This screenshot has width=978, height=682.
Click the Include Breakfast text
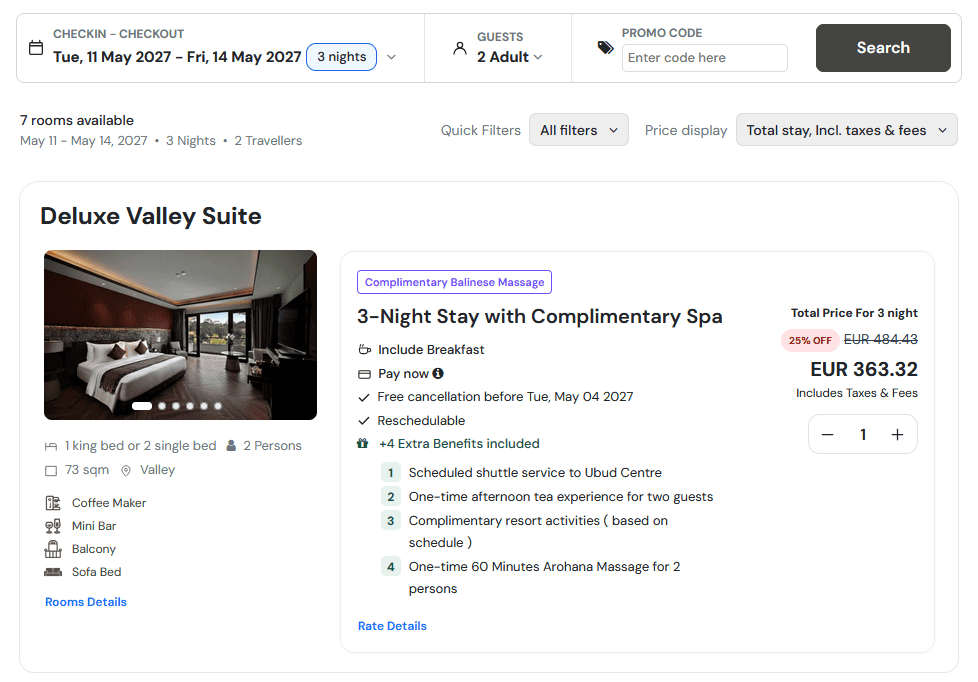431,349
